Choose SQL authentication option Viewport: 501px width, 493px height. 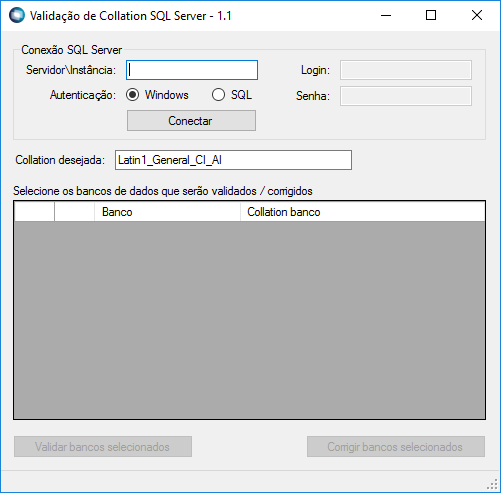click(x=218, y=95)
